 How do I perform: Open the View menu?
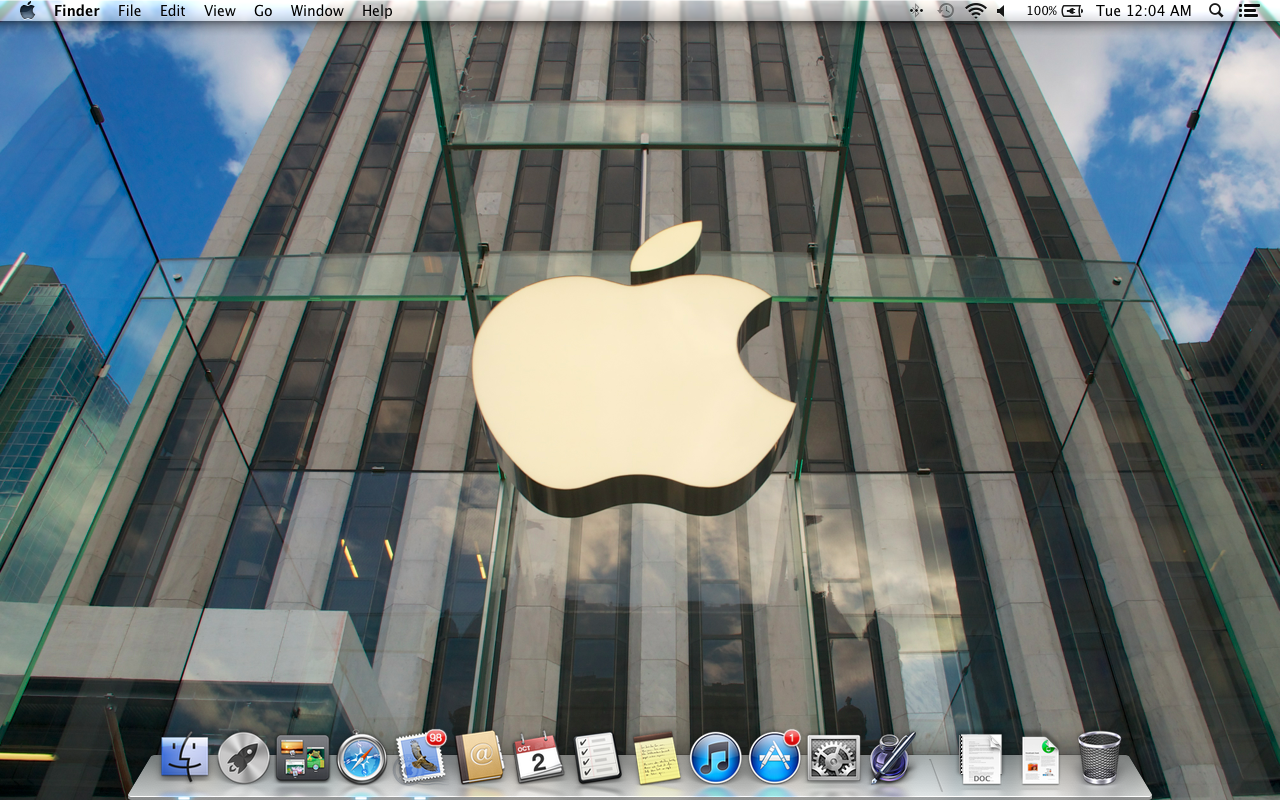pos(220,11)
